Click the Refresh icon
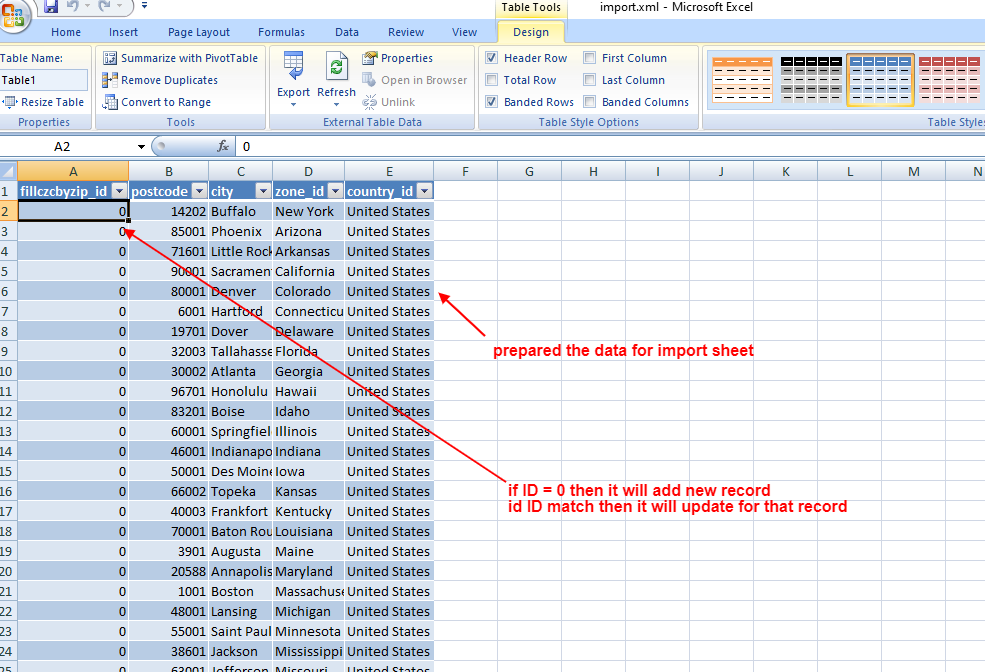The height and width of the screenshot is (672, 985). [337, 67]
